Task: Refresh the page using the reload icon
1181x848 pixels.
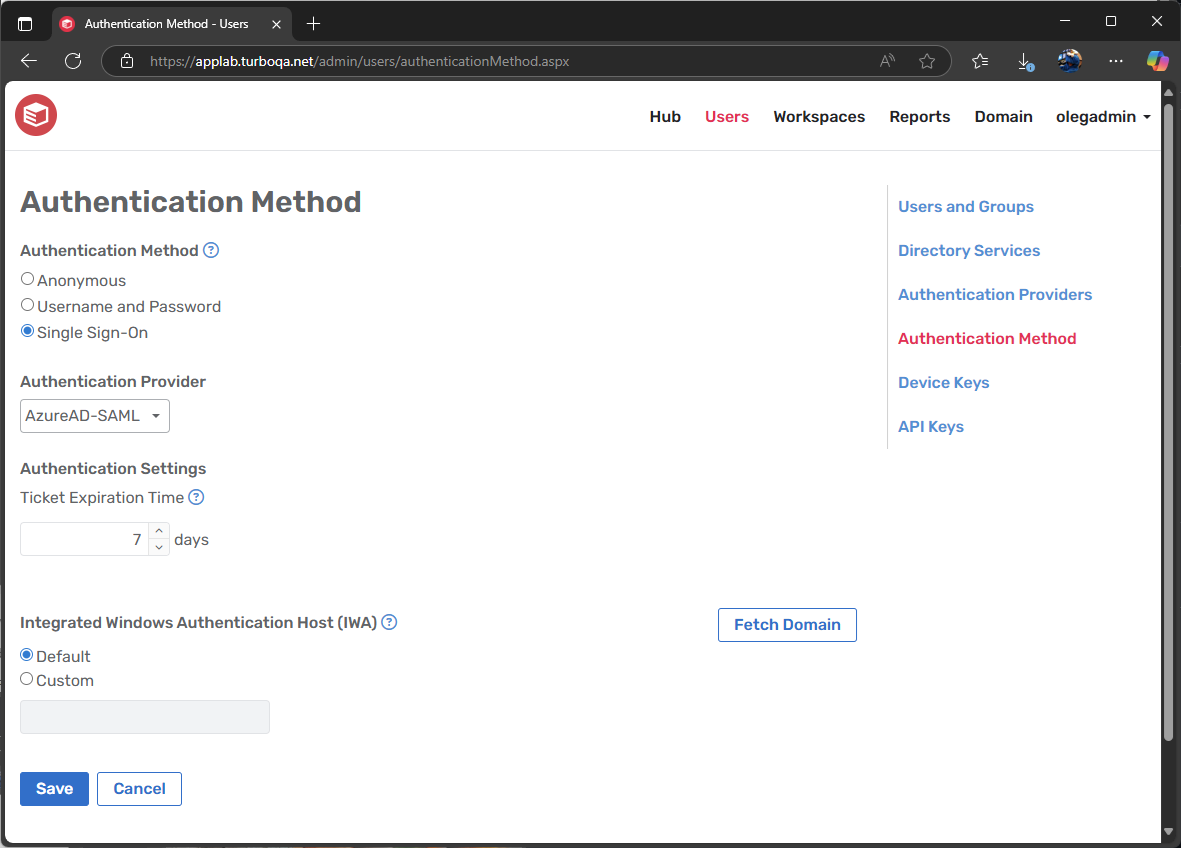Action: coord(72,60)
